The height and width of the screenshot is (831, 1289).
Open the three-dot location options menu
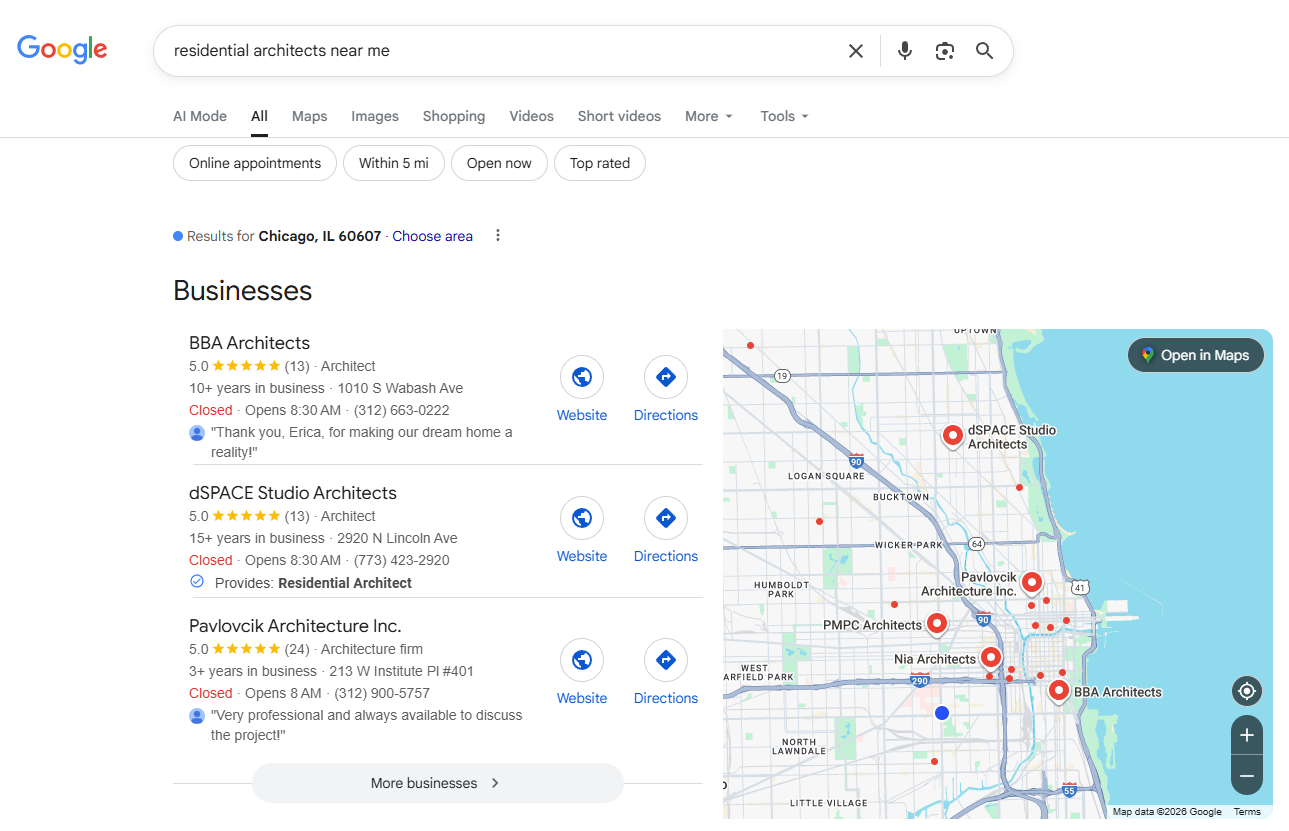click(x=498, y=236)
